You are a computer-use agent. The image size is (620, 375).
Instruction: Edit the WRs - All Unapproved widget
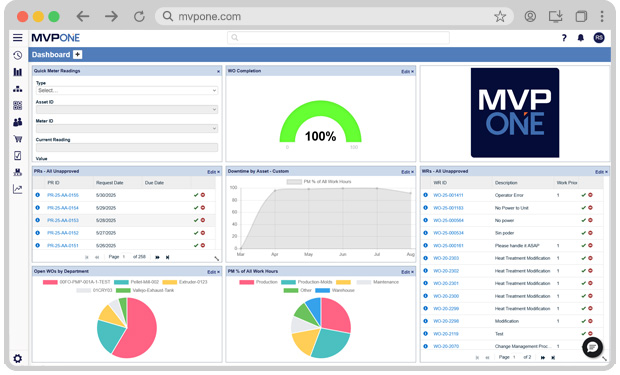click(x=599, y=172)
